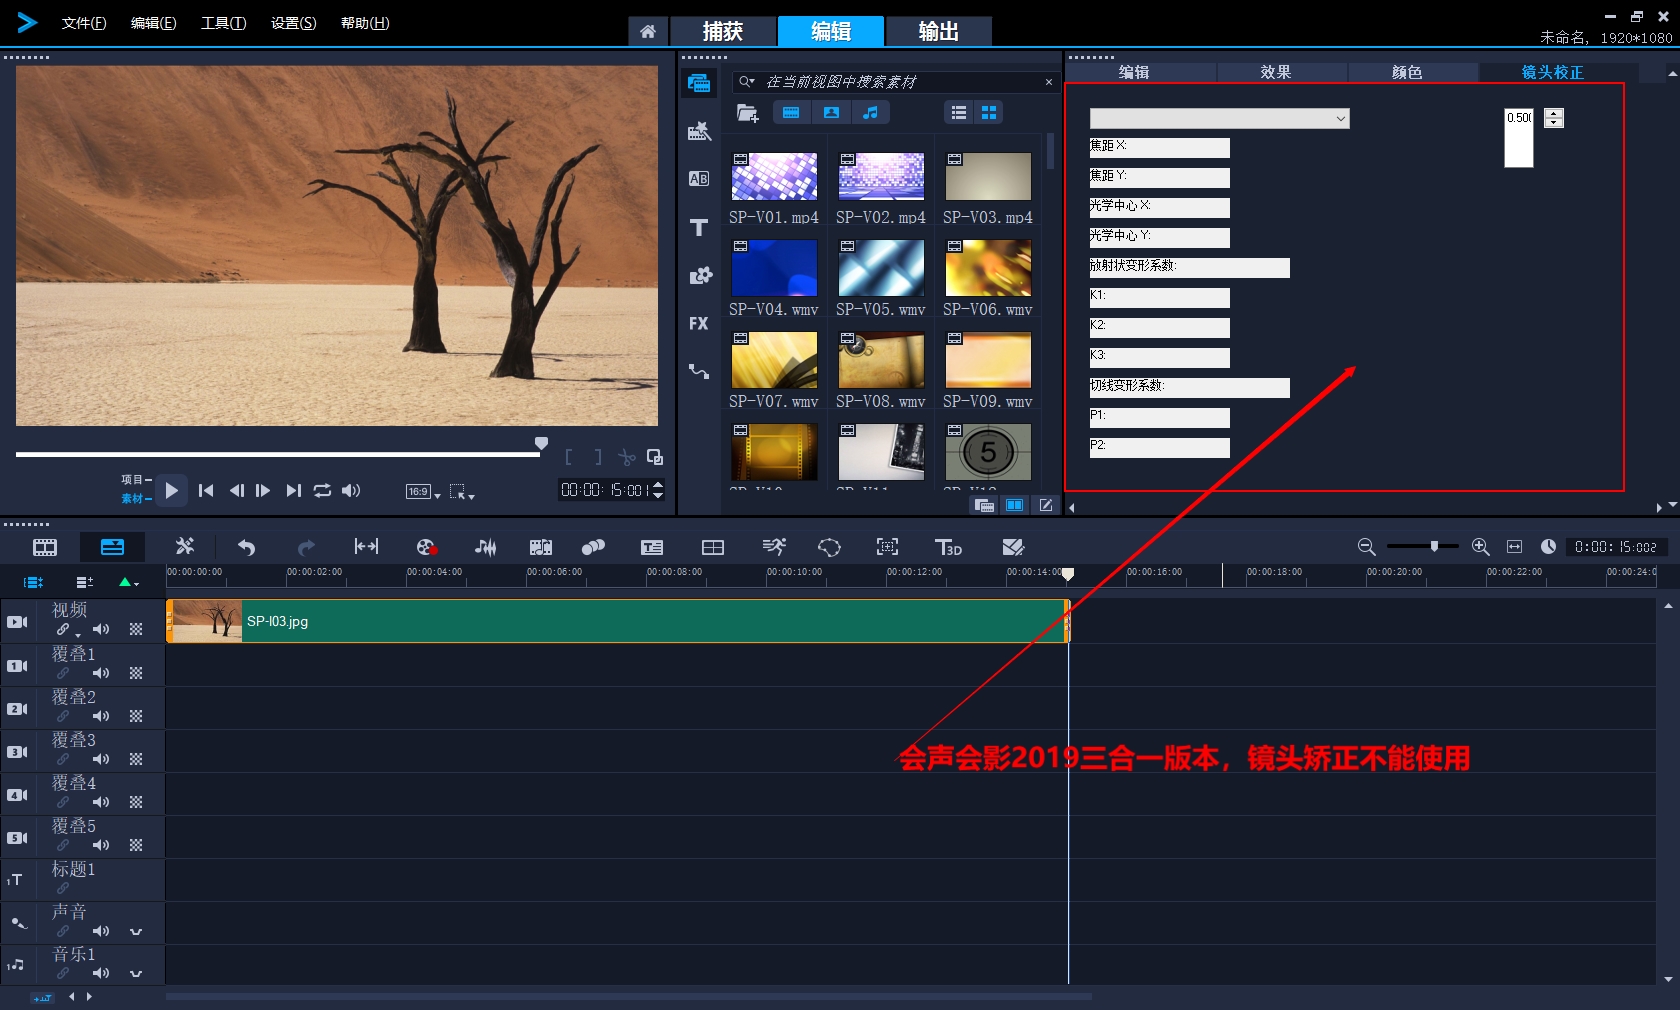
Task: Toggle show audio files filter in library
Action: (870, 113)
